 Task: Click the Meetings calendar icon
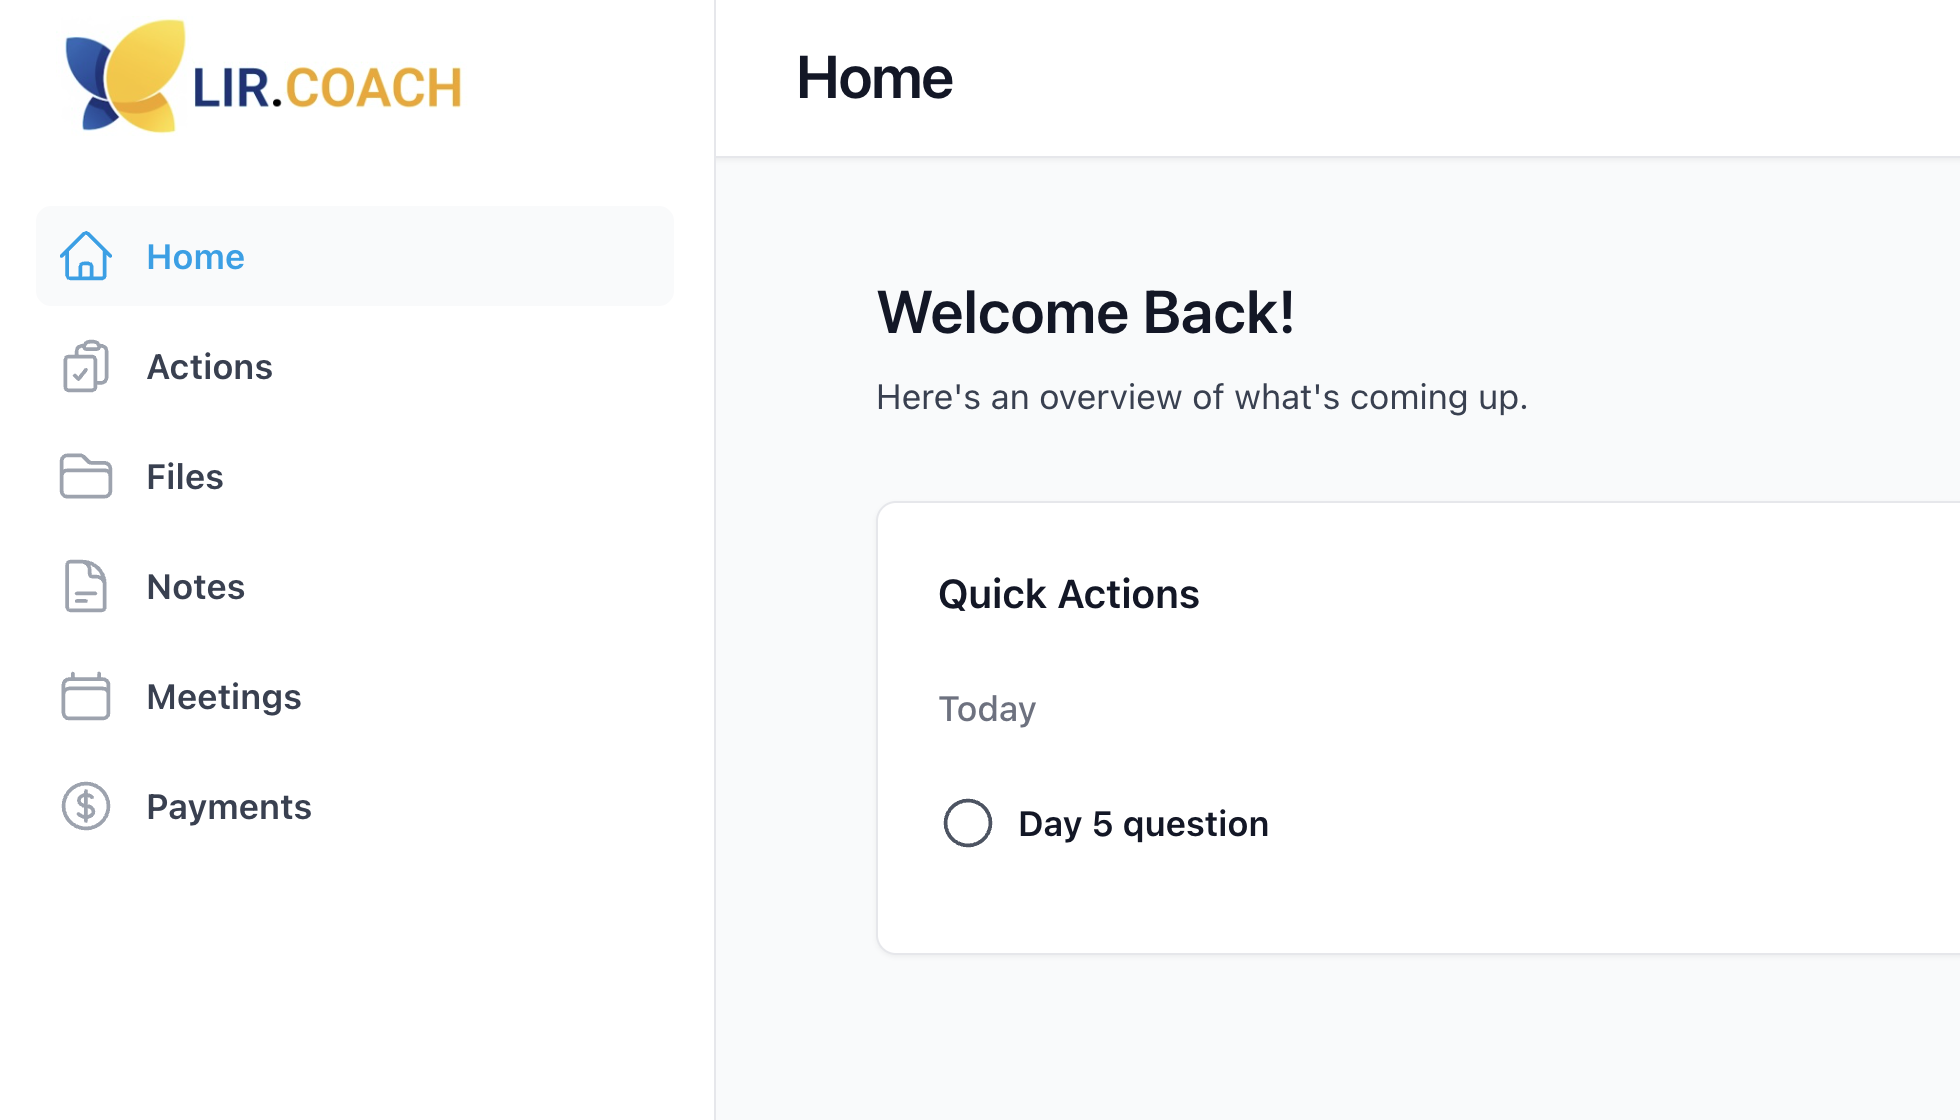click(x=86, y=697)
